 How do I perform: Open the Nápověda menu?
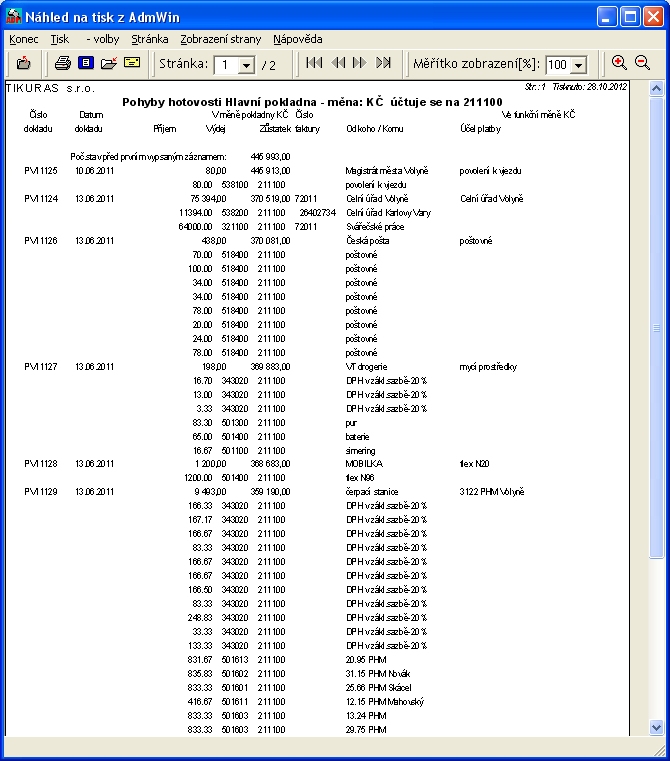pos(298,39)
